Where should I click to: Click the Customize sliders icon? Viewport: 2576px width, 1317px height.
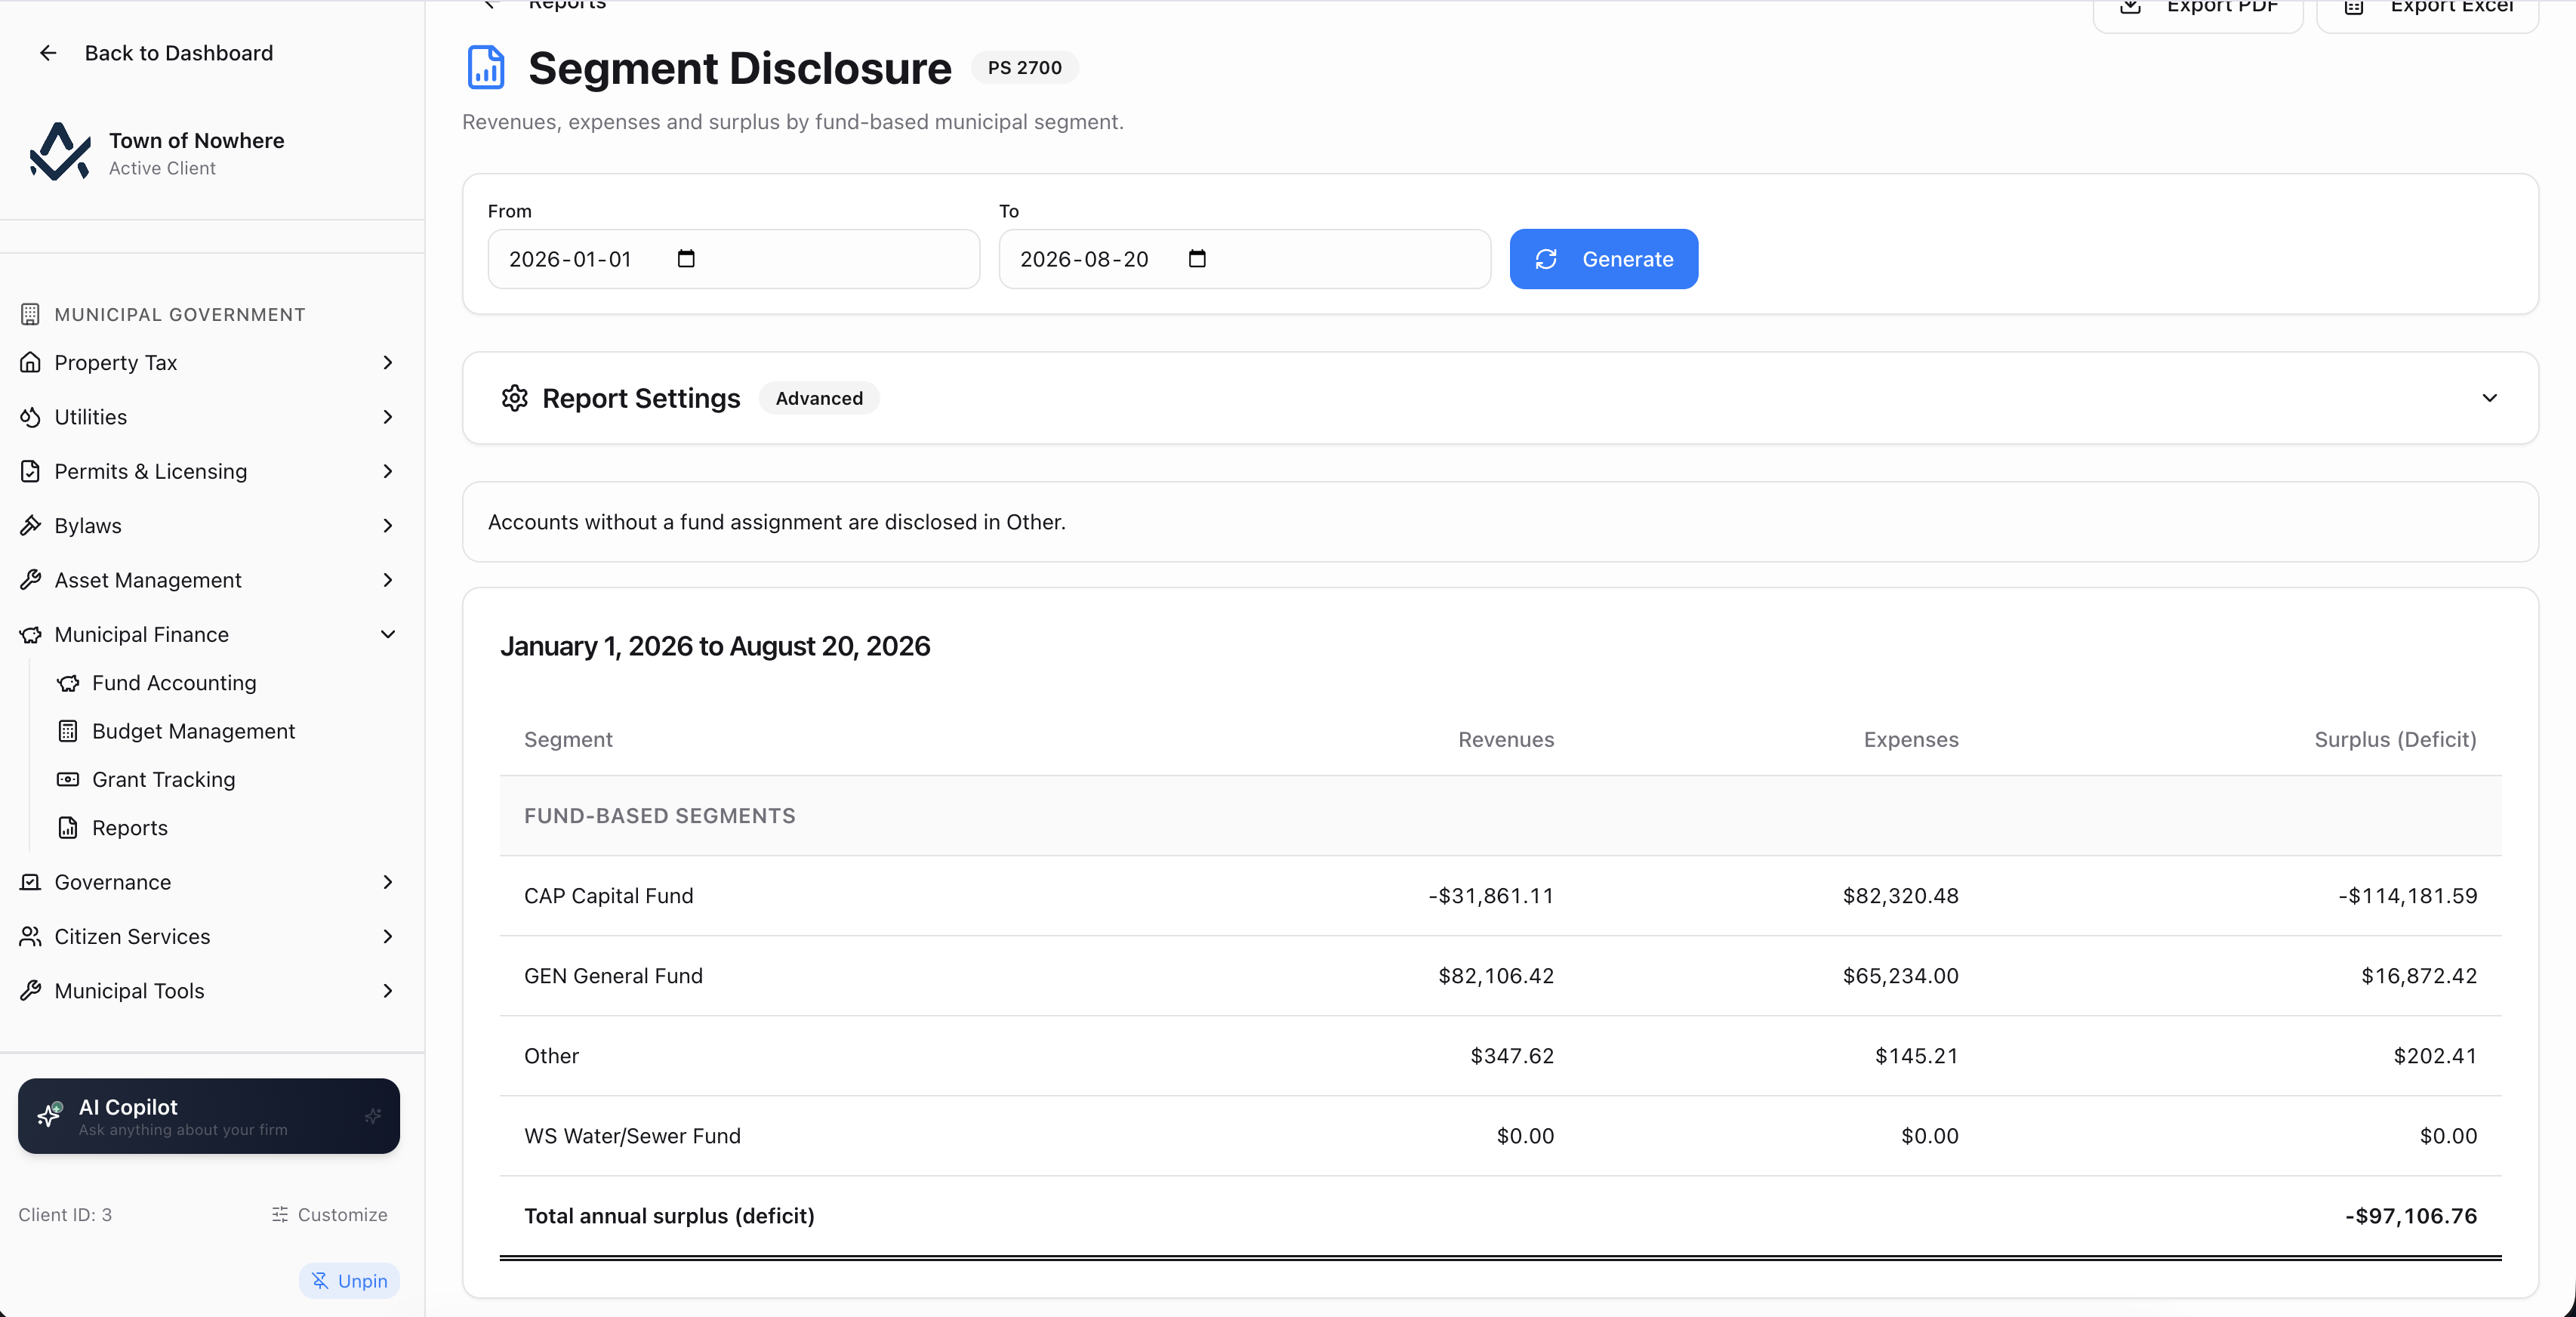click(x=280, y=1214)
